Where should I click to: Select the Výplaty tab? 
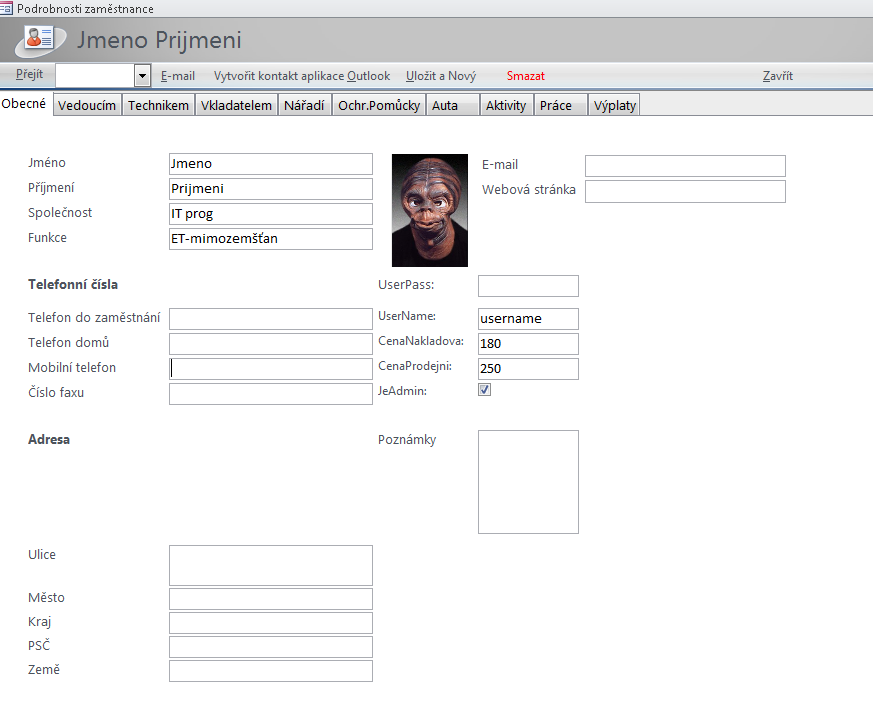pos(614,105)
